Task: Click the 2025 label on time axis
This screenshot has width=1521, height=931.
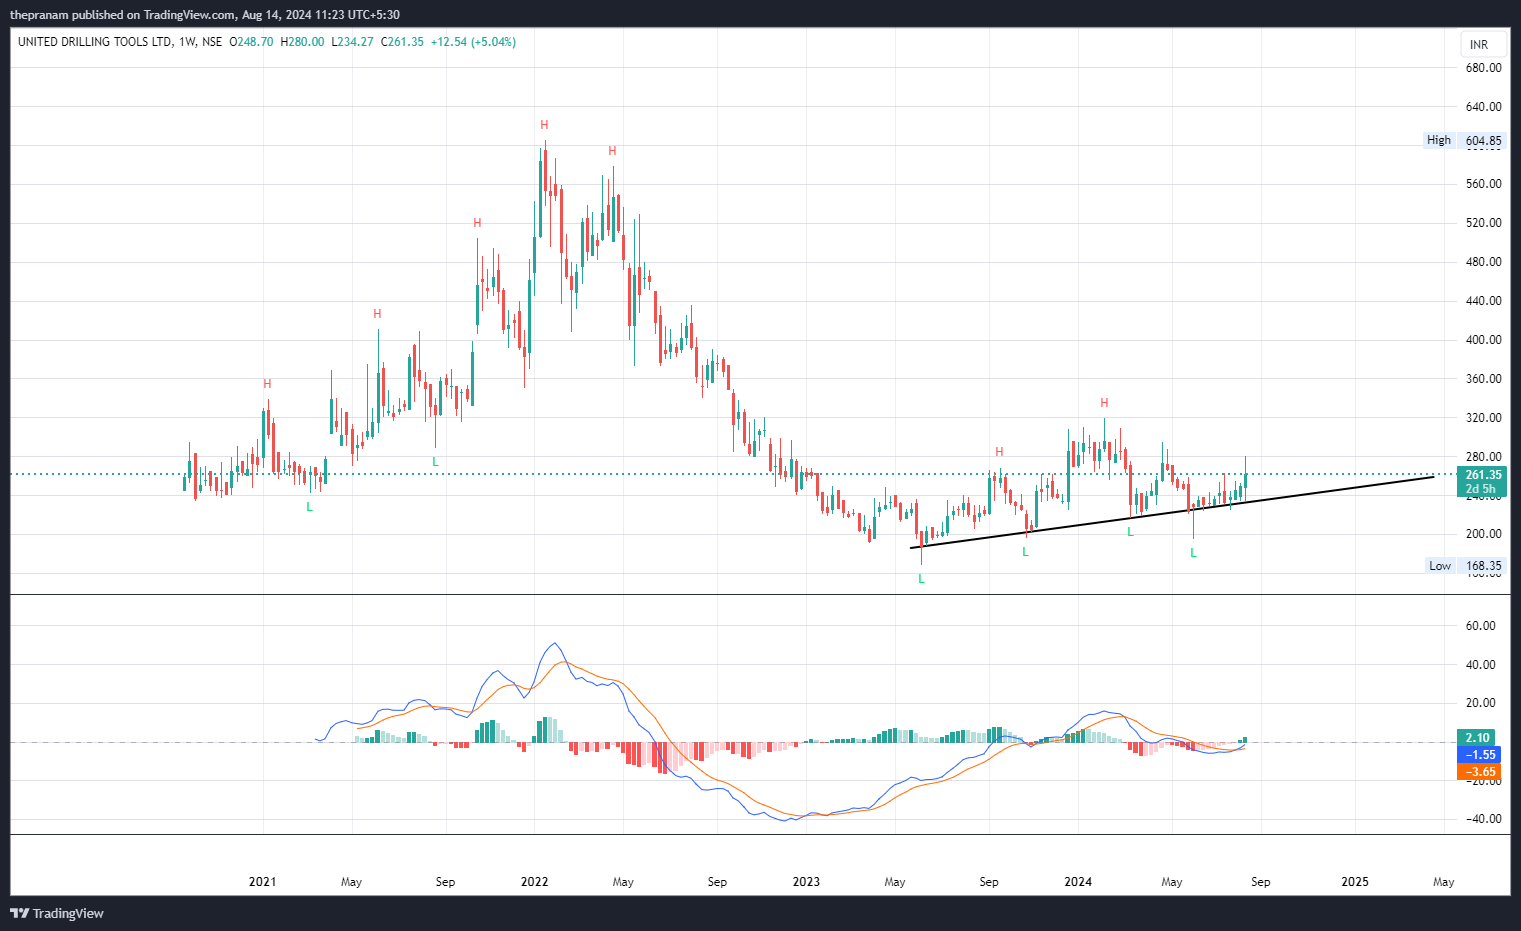Action: 1355,882
